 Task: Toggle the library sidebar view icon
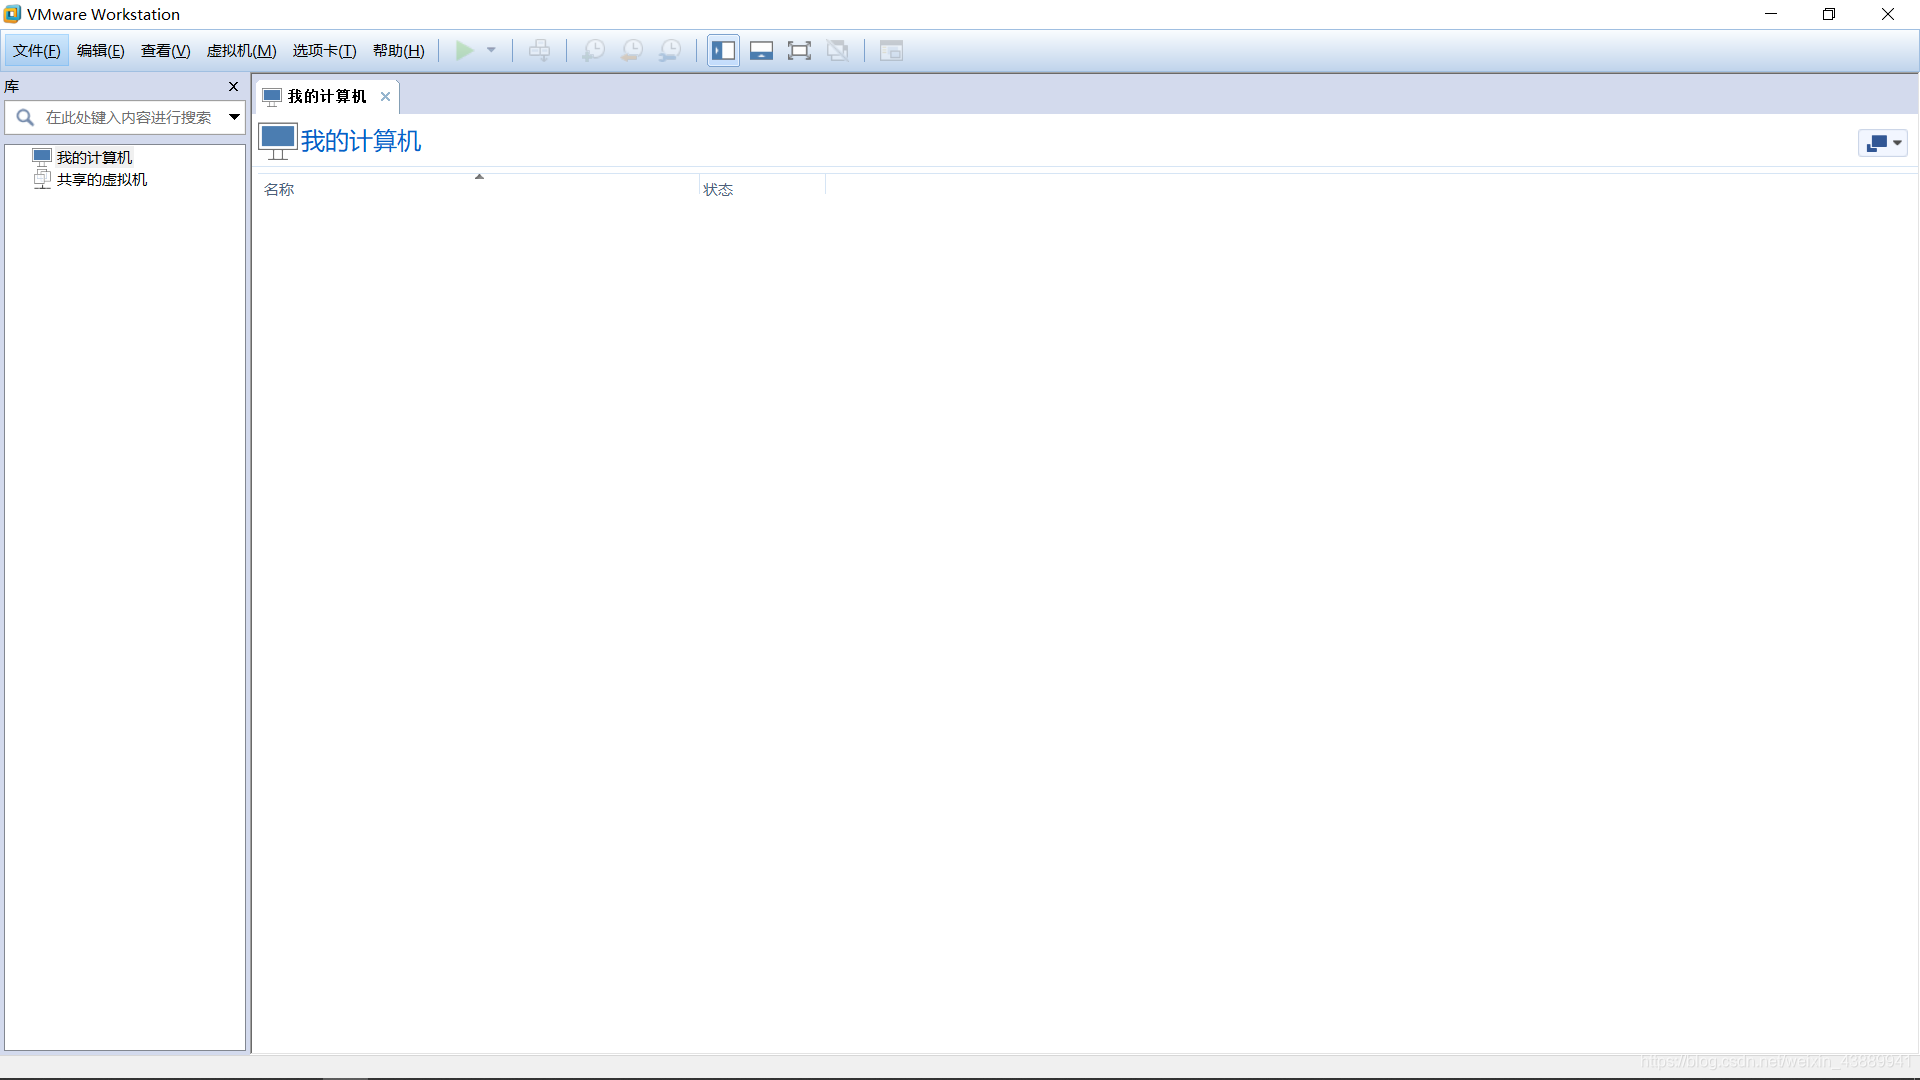point(723,51)
